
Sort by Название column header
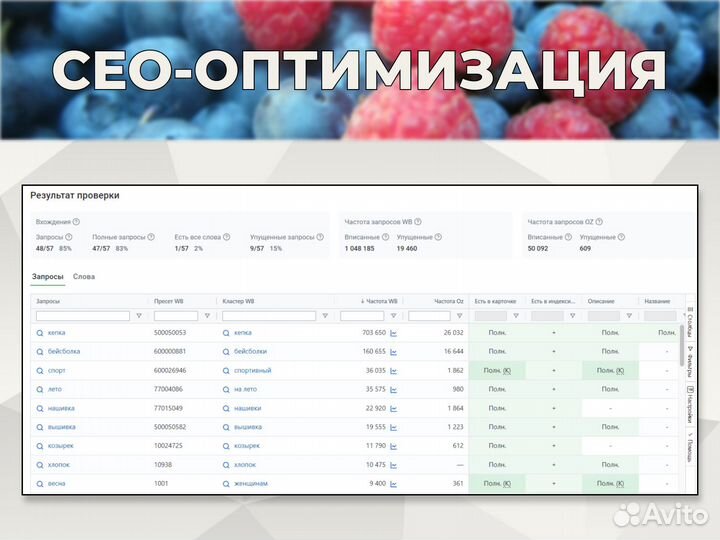point(657,301)
